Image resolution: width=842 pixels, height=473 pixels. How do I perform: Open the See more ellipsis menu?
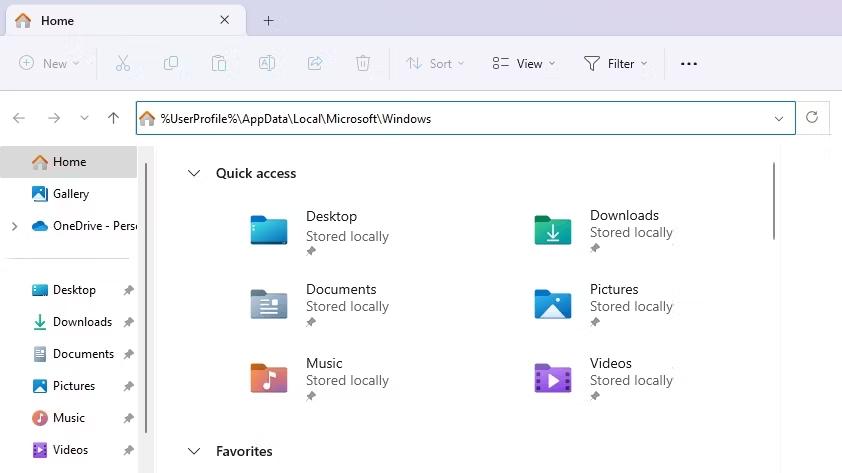(688, 63)
